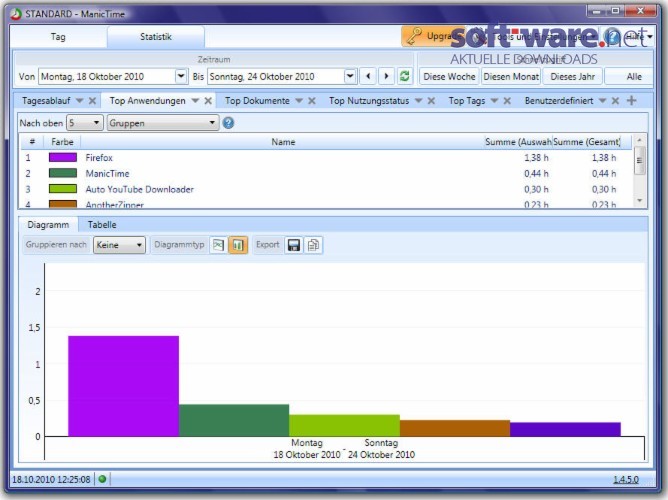
Task: Click the green status indicator in status bar
Action: pyautogui.click(x=102, y=479)
